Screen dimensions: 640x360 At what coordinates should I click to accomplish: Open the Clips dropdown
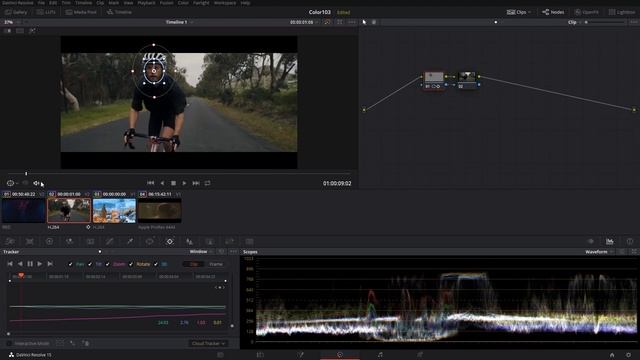pos(519,12)
